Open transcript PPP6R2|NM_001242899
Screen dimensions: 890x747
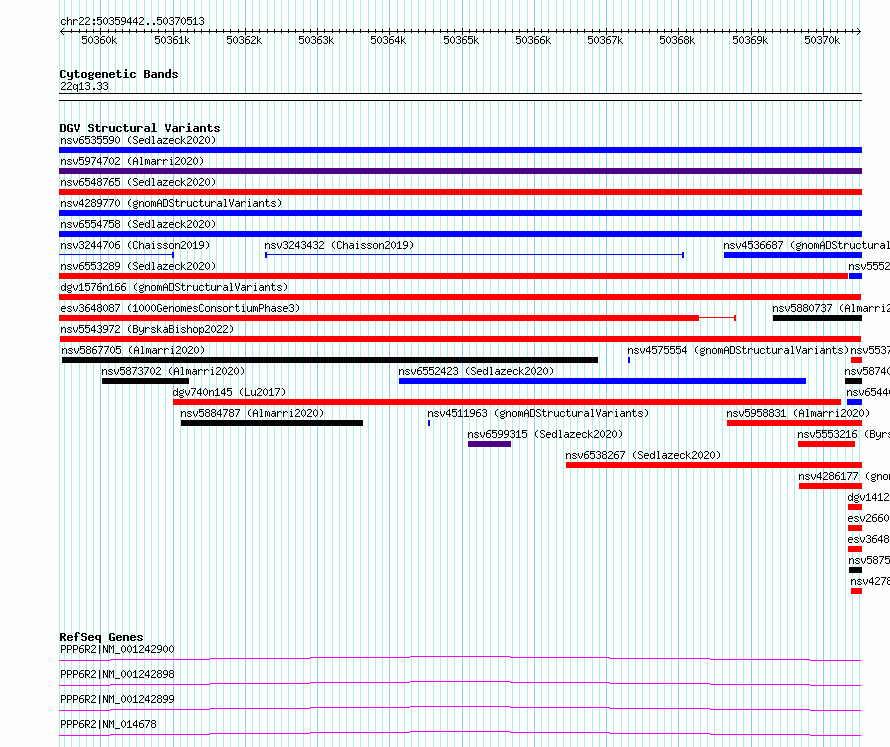117,699
